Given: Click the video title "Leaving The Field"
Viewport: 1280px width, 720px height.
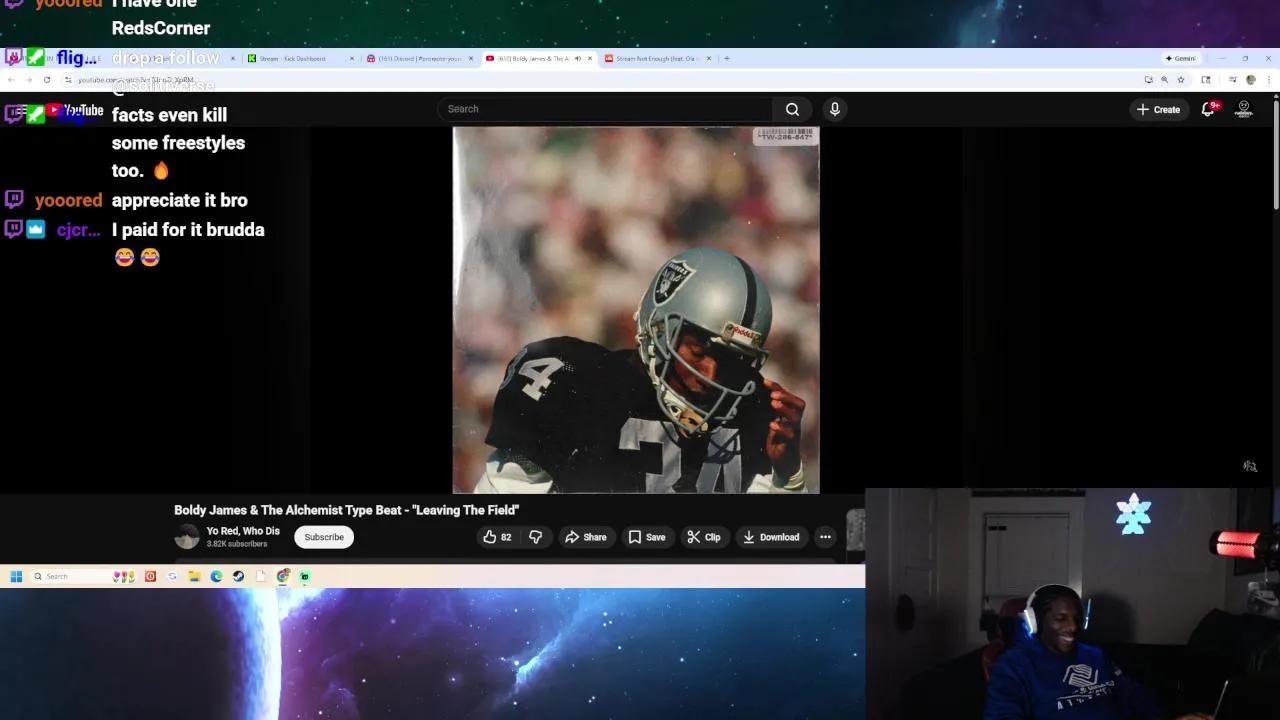Looking at the screenshot, I should point(346,510).
